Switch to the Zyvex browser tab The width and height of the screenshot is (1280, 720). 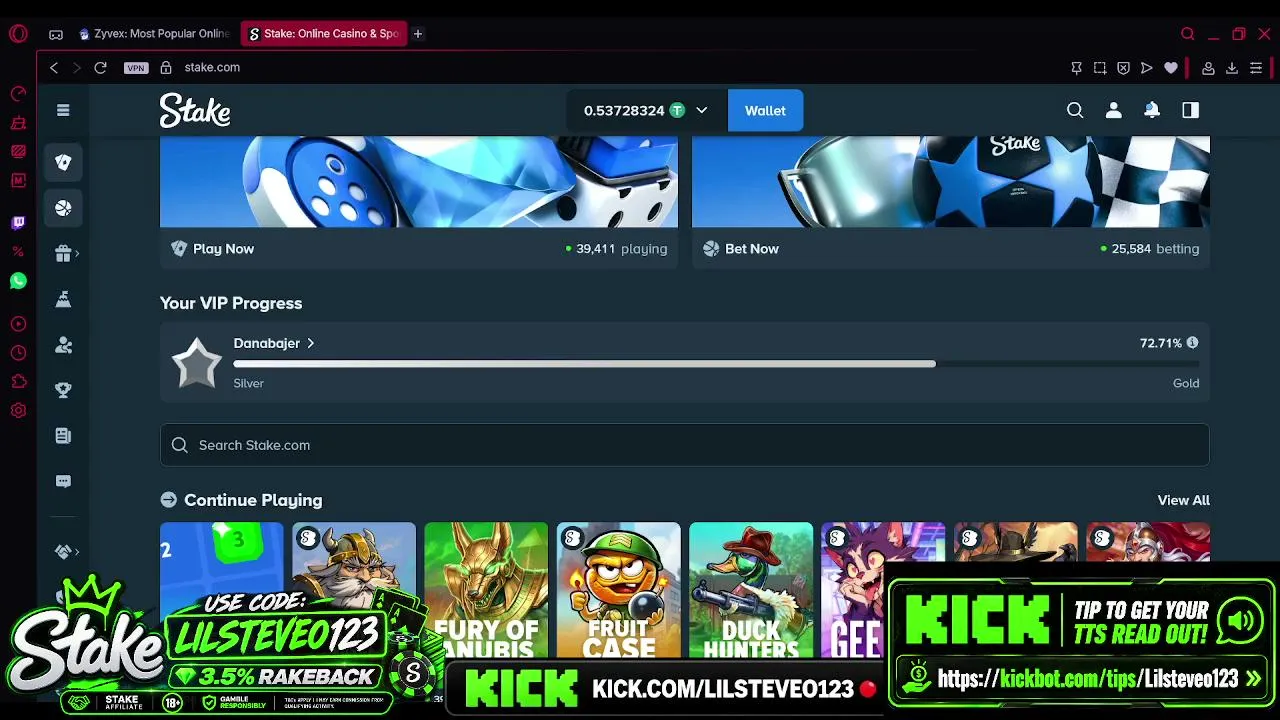tap(154, 34)
